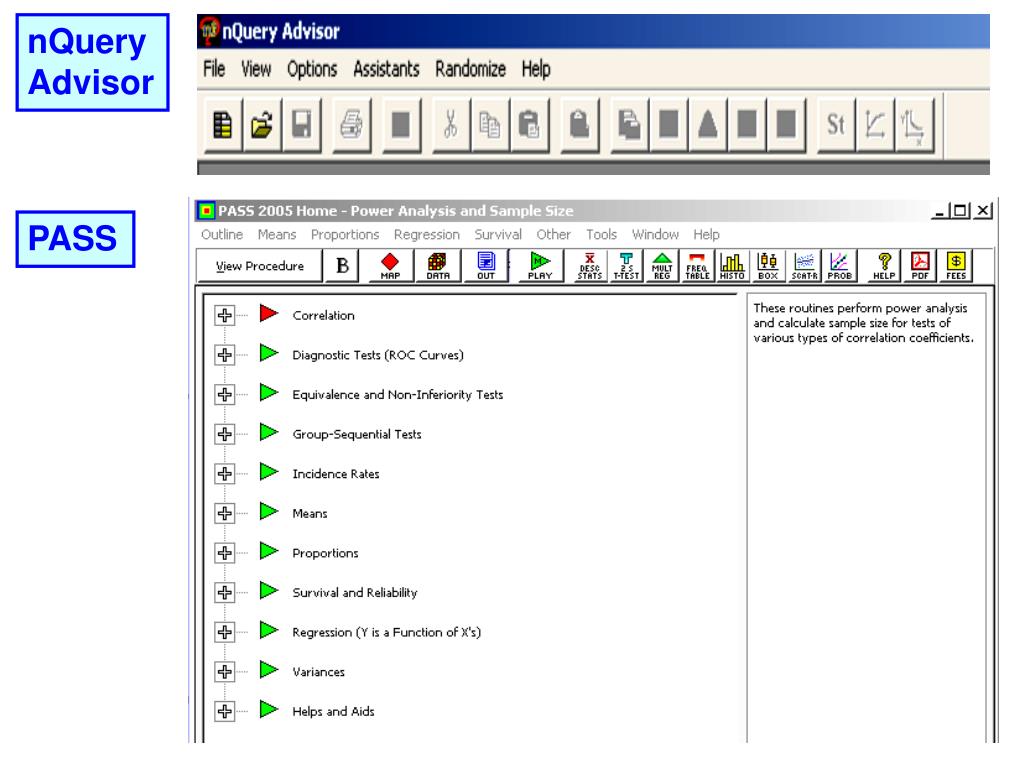This screenshot has width=1024, height=768.
Task: Open the Other menu in PASS
Action: coord(554,234)
